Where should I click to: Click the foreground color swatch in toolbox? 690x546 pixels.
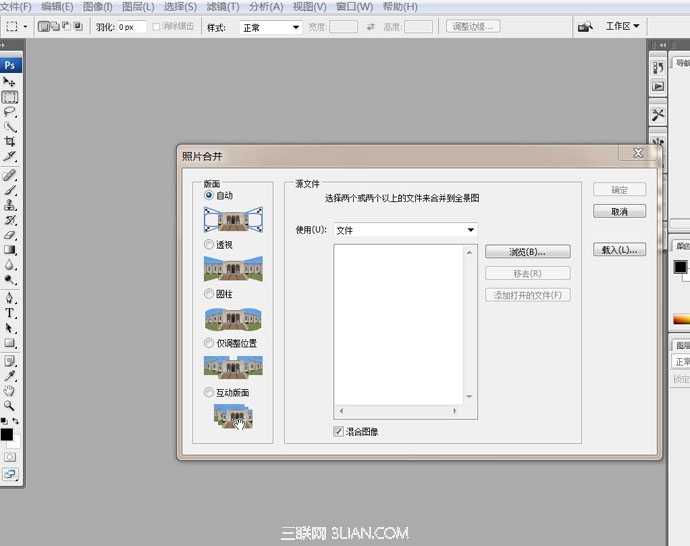6,435
